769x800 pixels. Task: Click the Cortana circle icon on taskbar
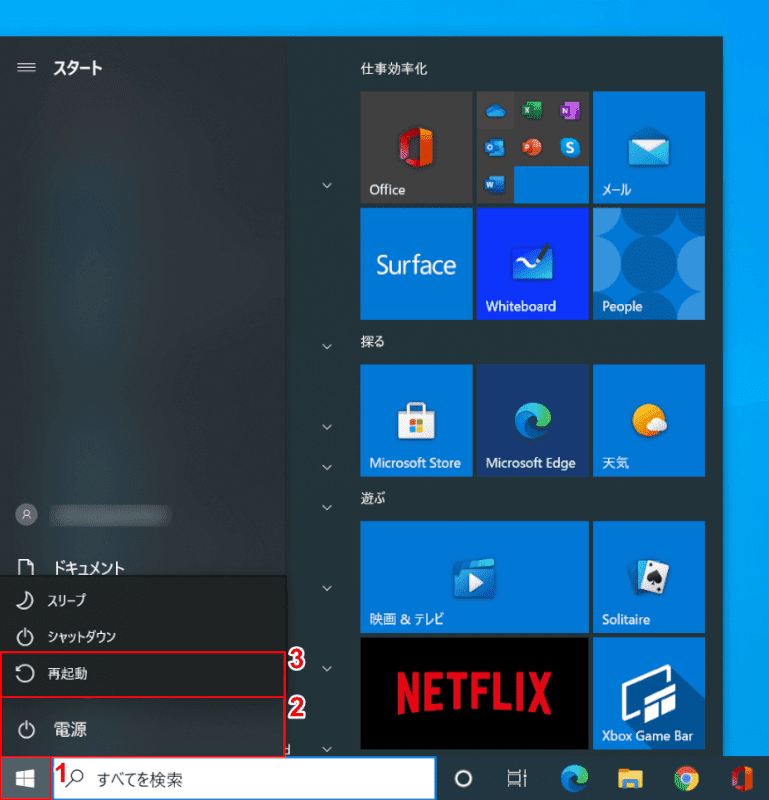[x=463, y=779]
